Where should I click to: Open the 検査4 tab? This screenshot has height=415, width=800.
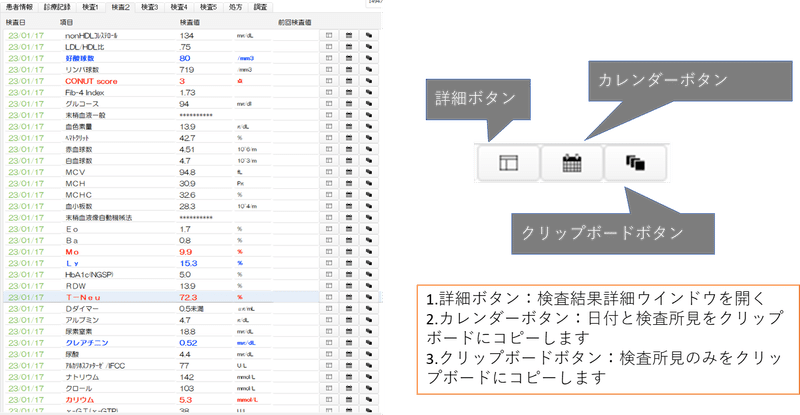pyautogui.click(x=179, y=7)
